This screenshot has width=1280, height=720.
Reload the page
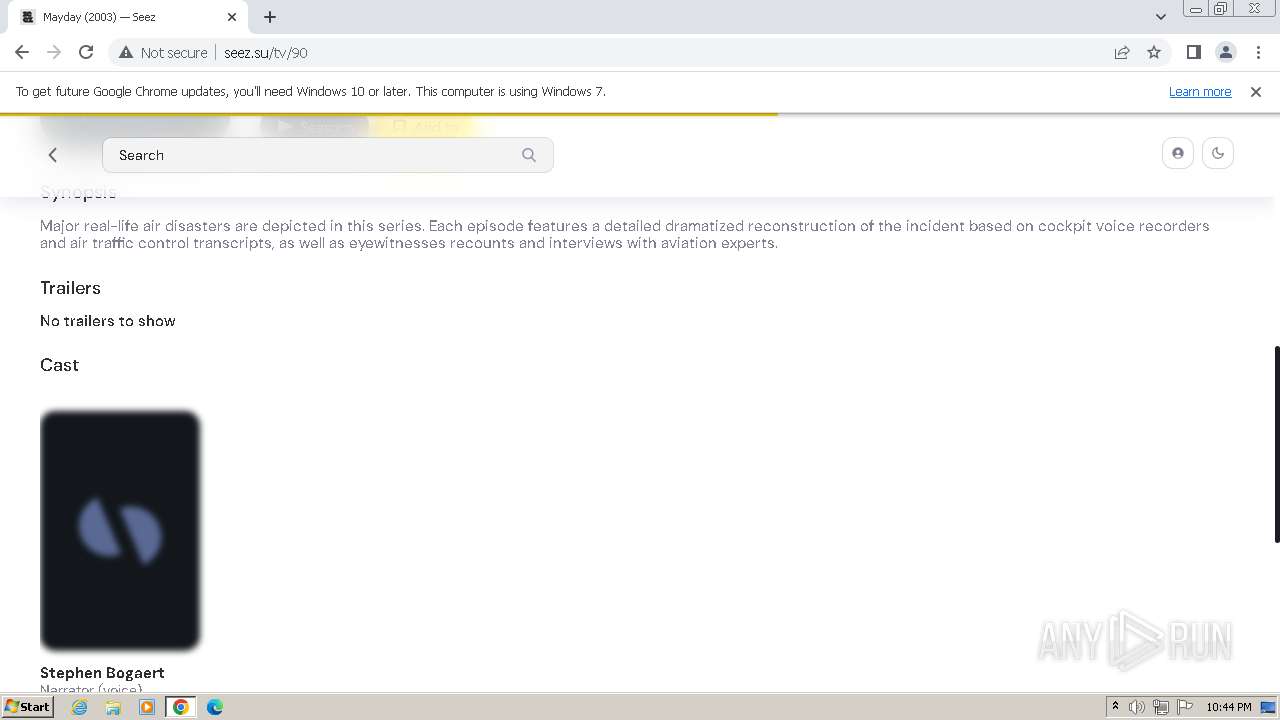tap(86, 52)
